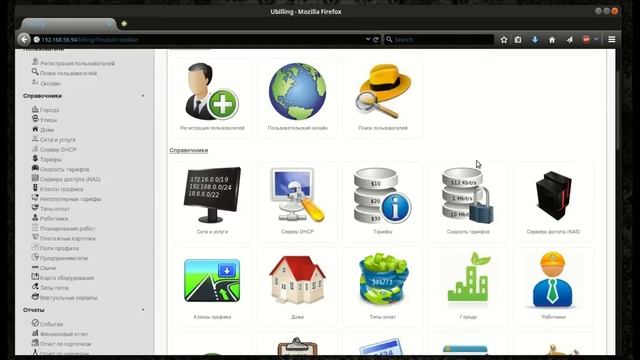Viewport: 640px width, 360px height.
Task: Open the address bar history dropdown arrow
Action: tap(368, 39)
